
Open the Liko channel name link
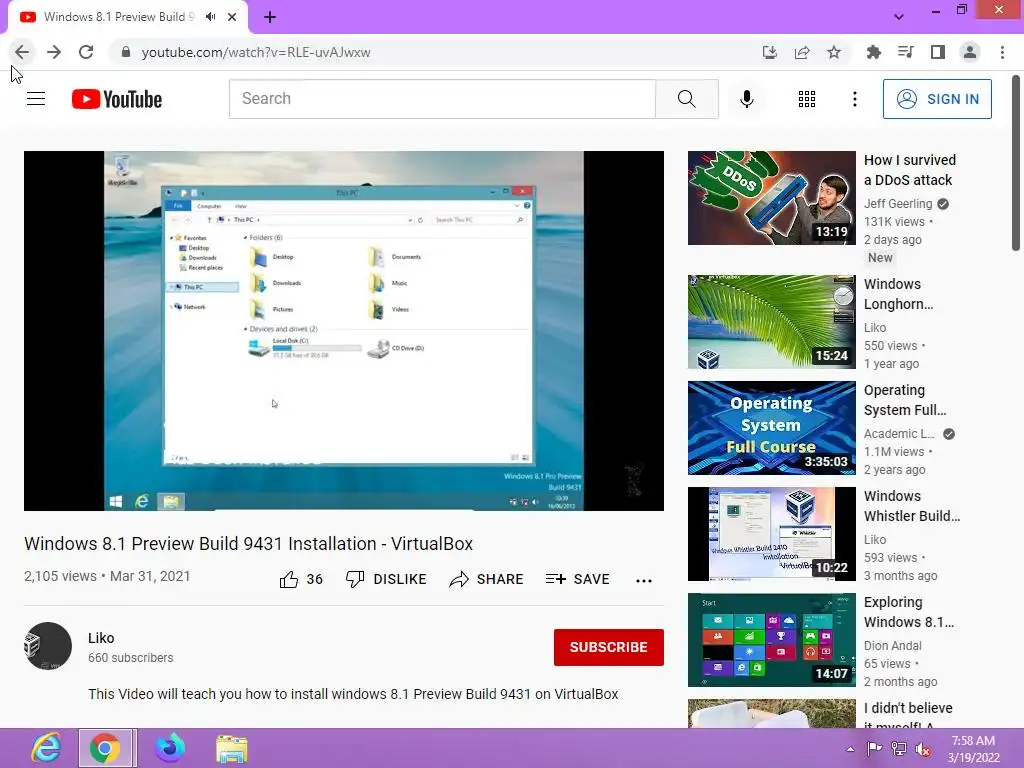click(101, 638)
